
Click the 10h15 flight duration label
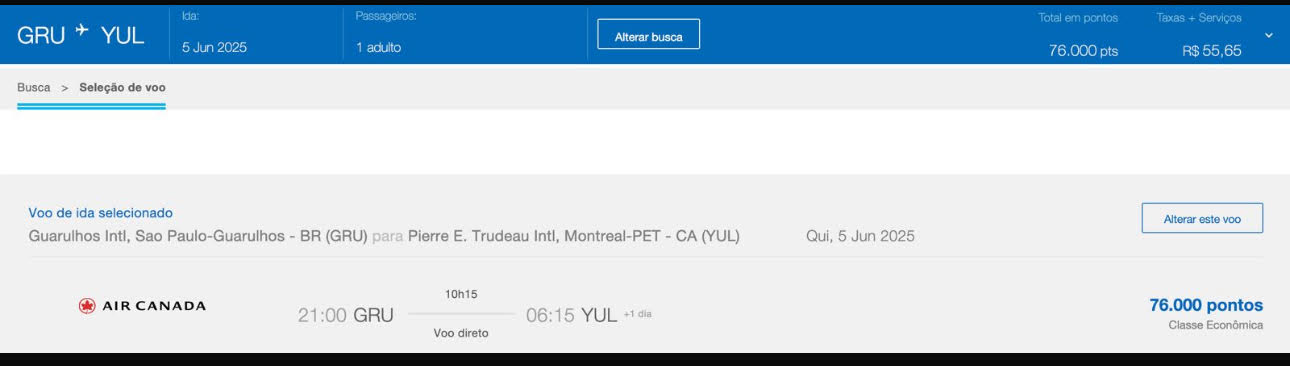[461, 294]
